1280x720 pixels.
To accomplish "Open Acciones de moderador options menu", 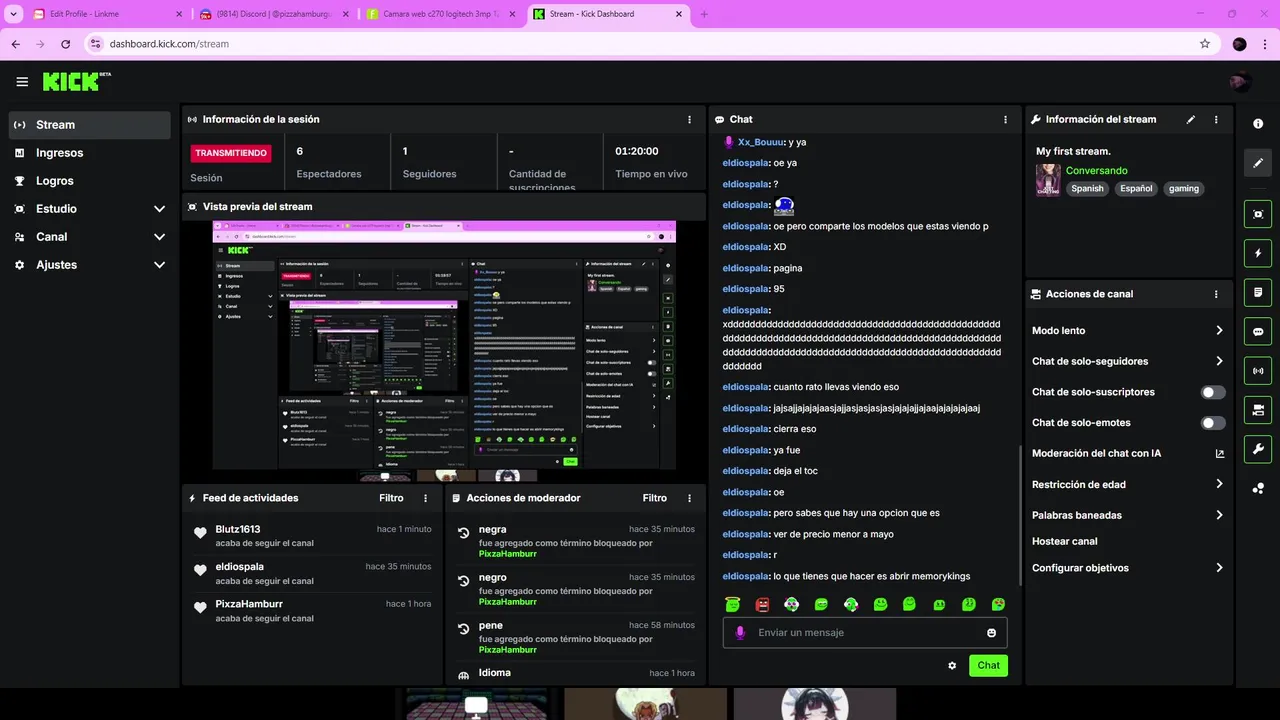I will [x=689, y=498].
